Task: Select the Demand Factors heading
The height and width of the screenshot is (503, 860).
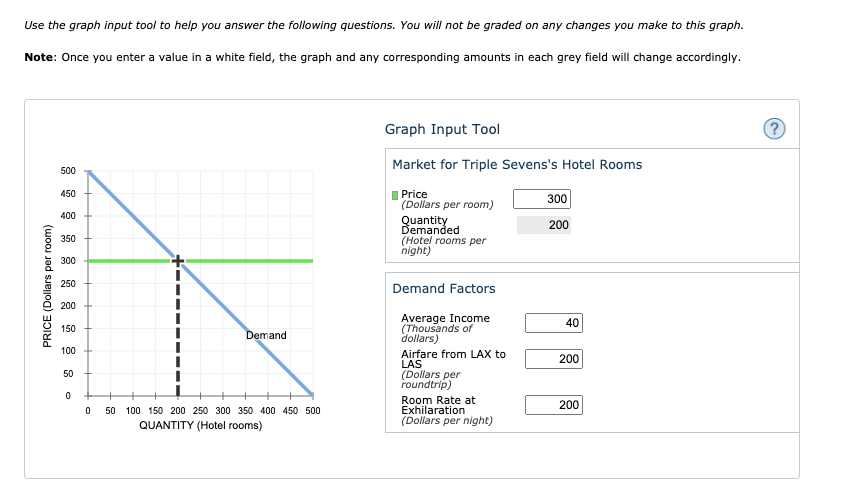Action: click(444, 289)
